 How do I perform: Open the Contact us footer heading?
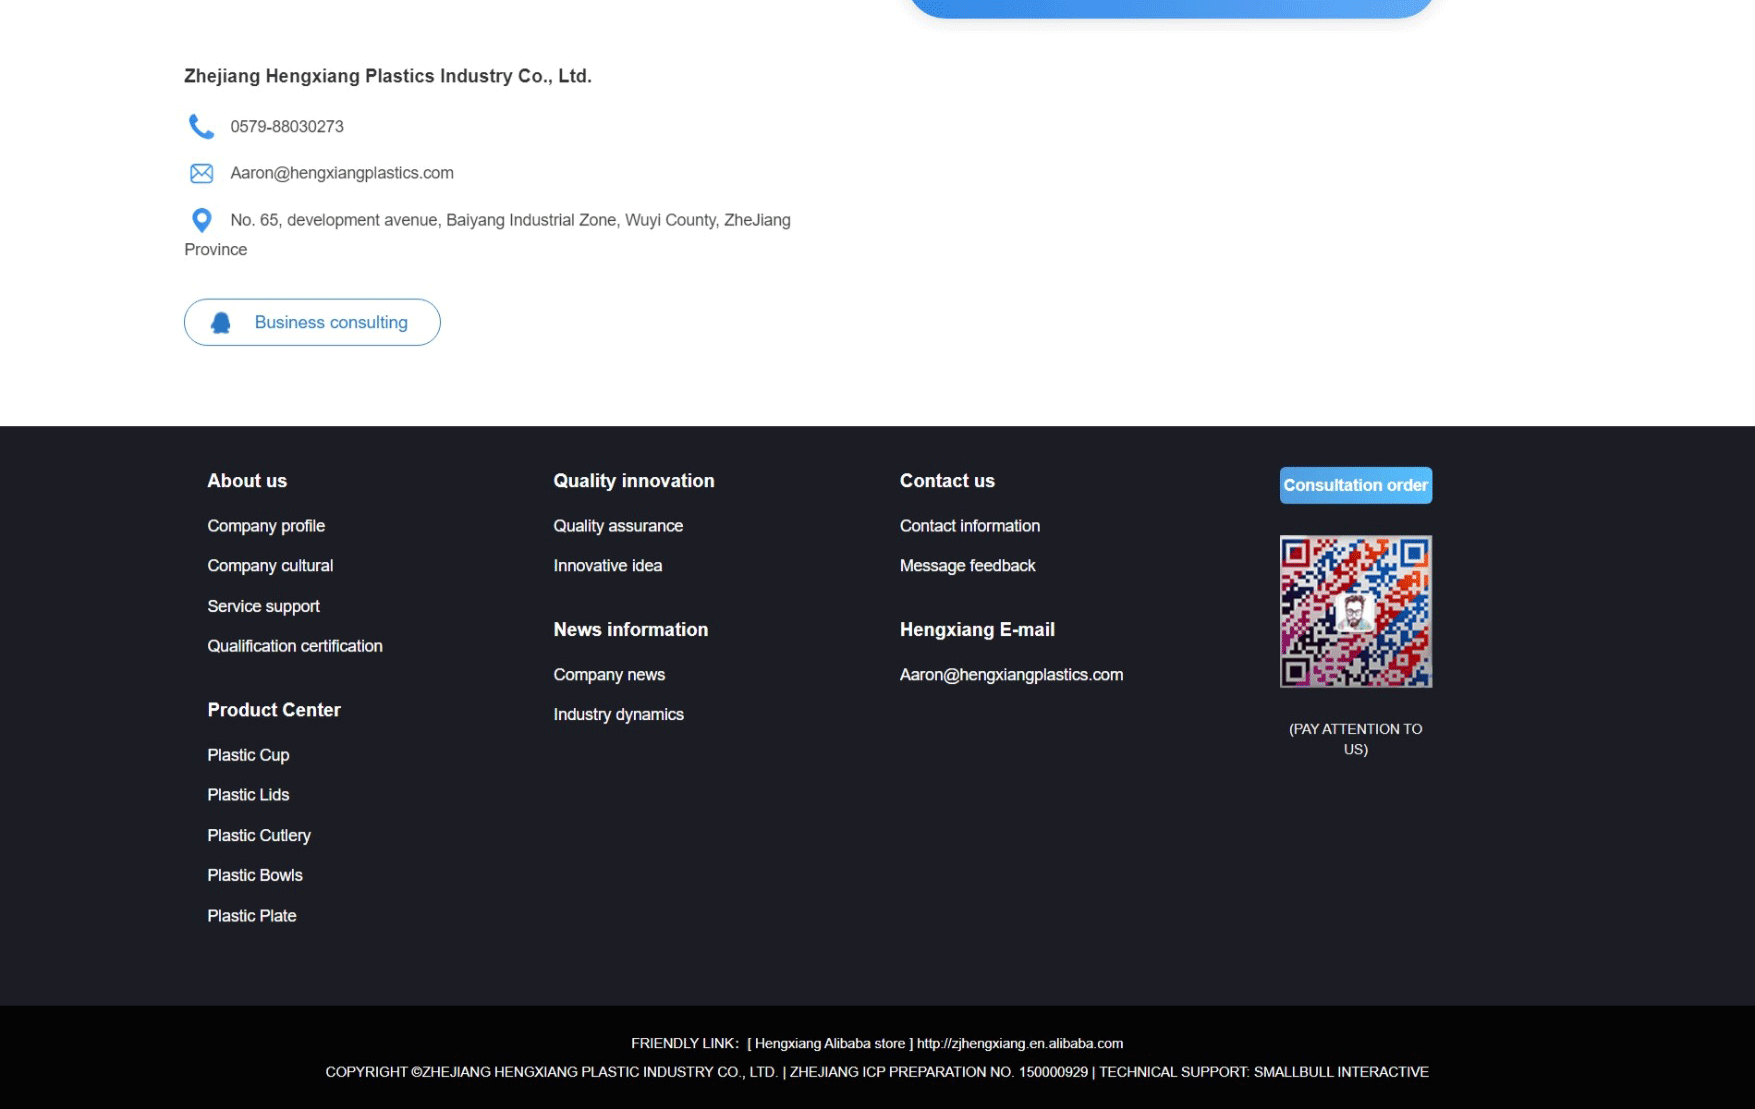pos(947,481)
